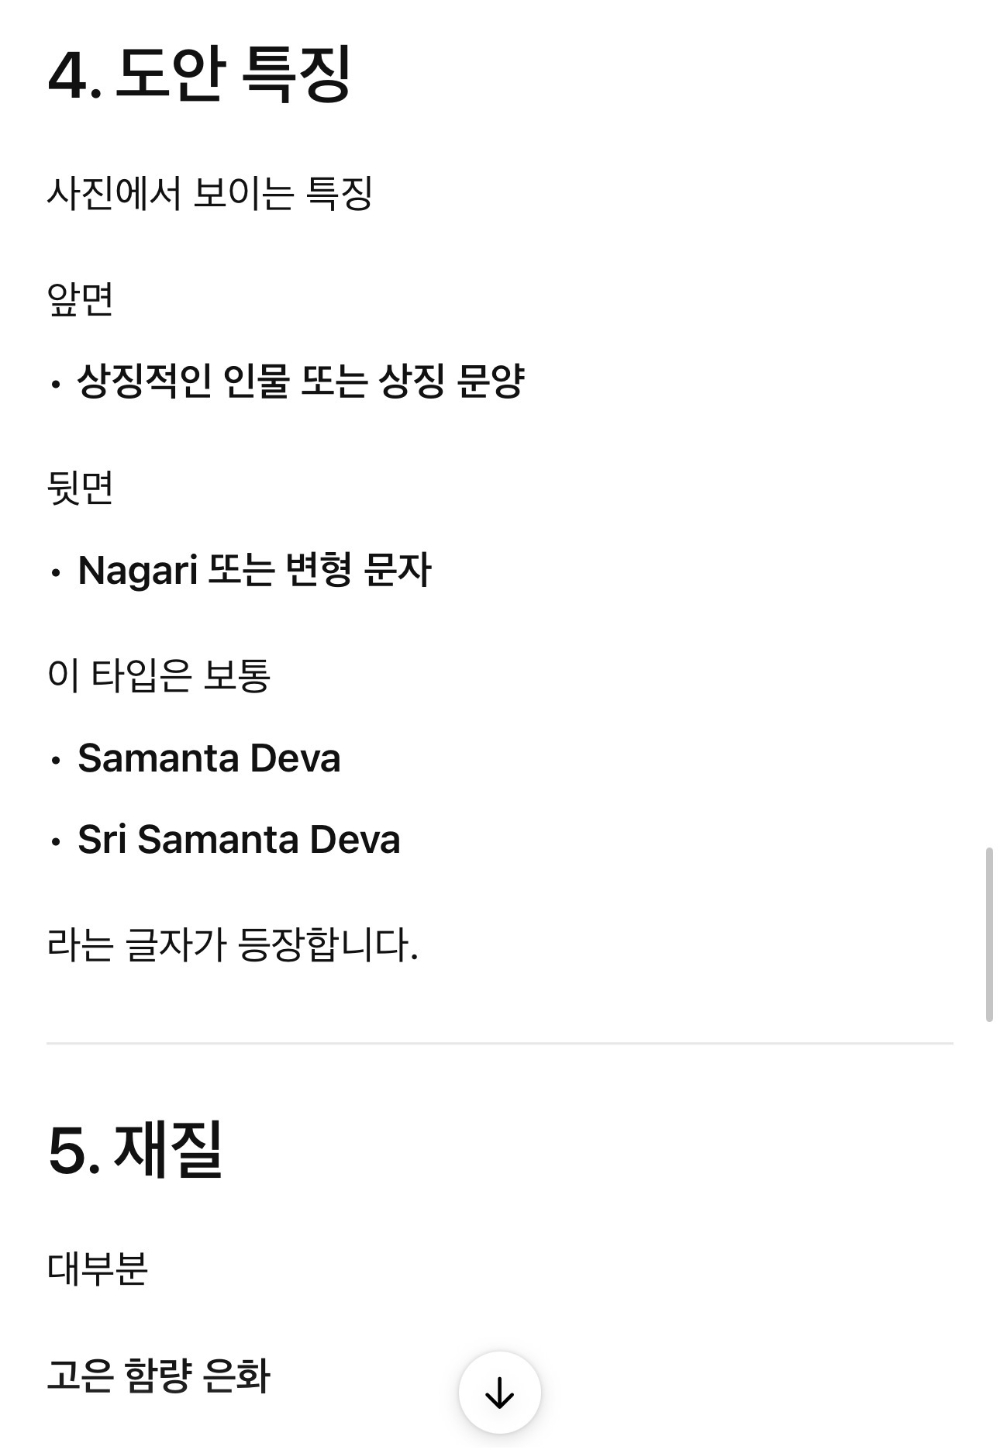Click the "5. 재질" section heading
The image size is (1000, 1450).
(x=135, y=1150)
